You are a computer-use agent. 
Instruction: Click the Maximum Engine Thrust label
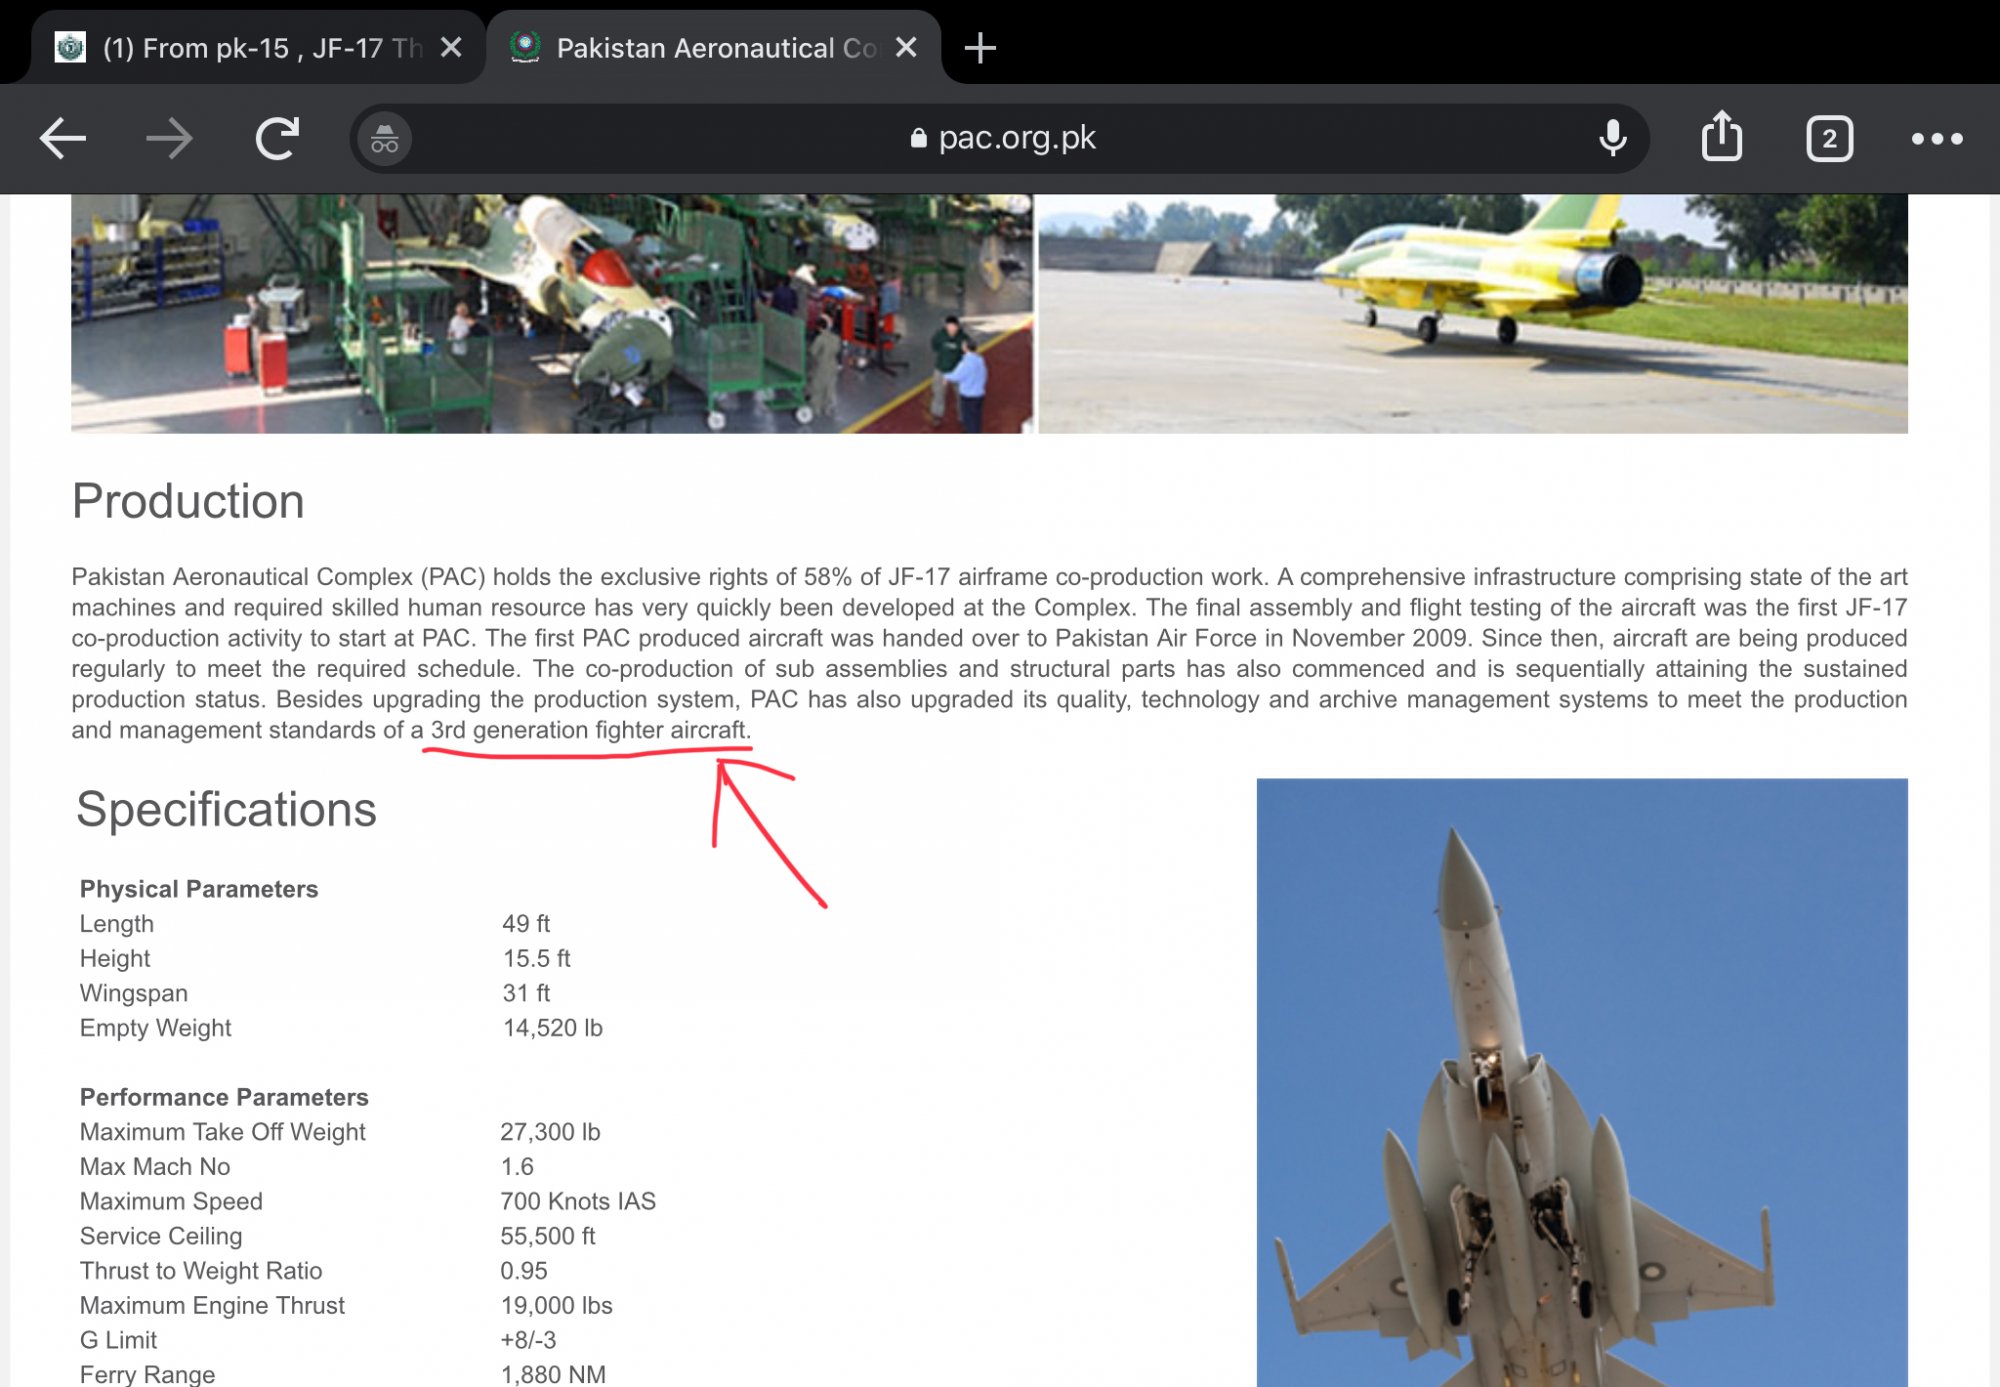point(212,1305)
